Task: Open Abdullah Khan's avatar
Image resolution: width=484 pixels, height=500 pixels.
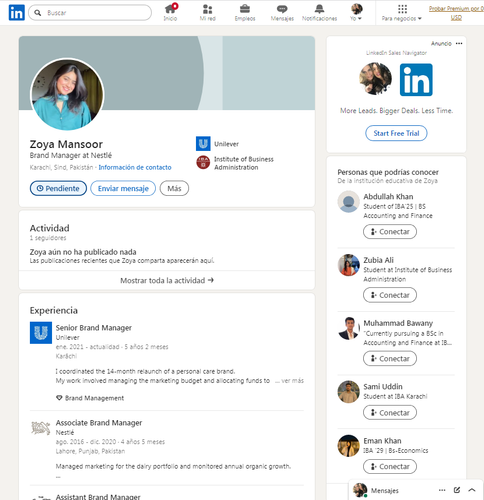Action: [x=349, y=202]
